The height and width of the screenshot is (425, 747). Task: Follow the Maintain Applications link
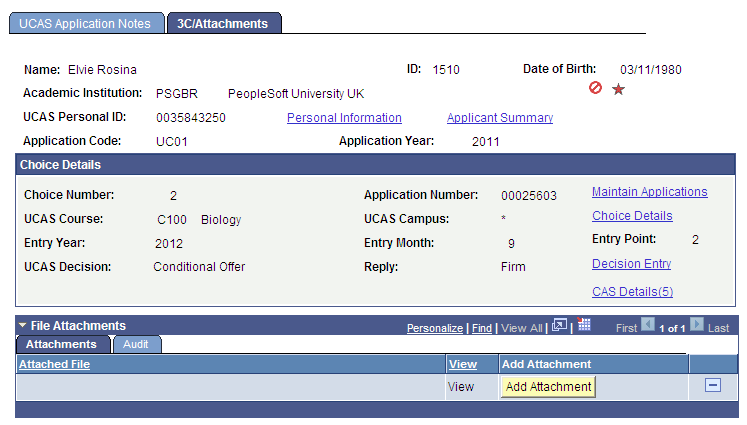(x=649, y=192)
